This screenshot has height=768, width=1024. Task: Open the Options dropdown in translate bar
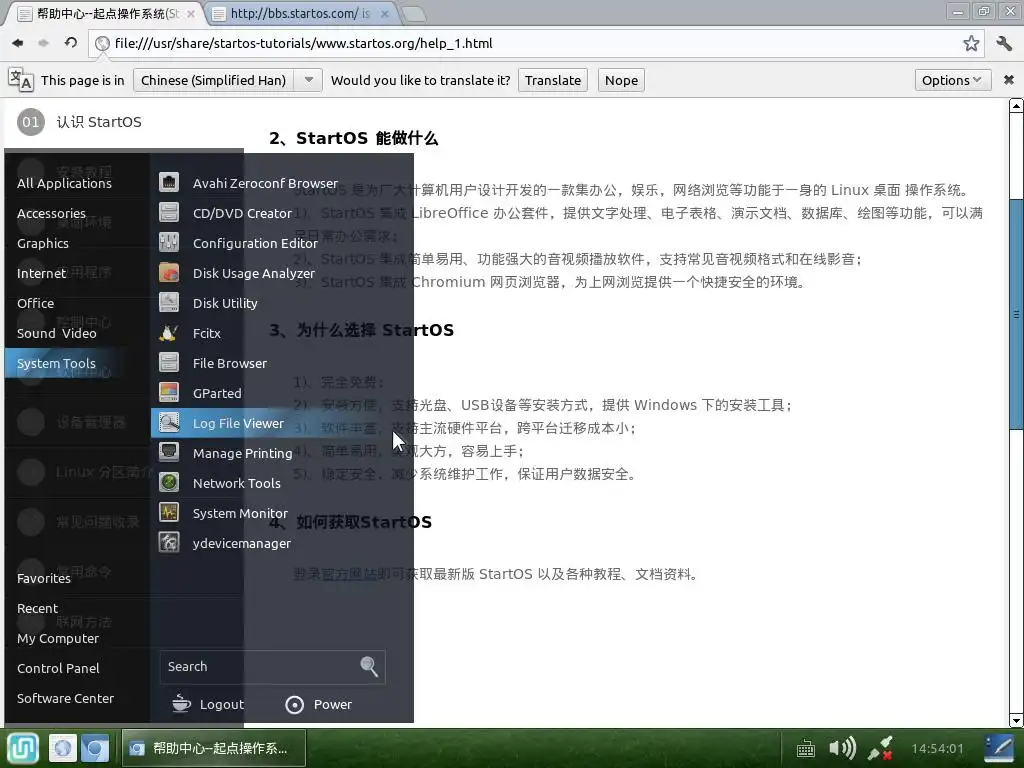(952, 80)
